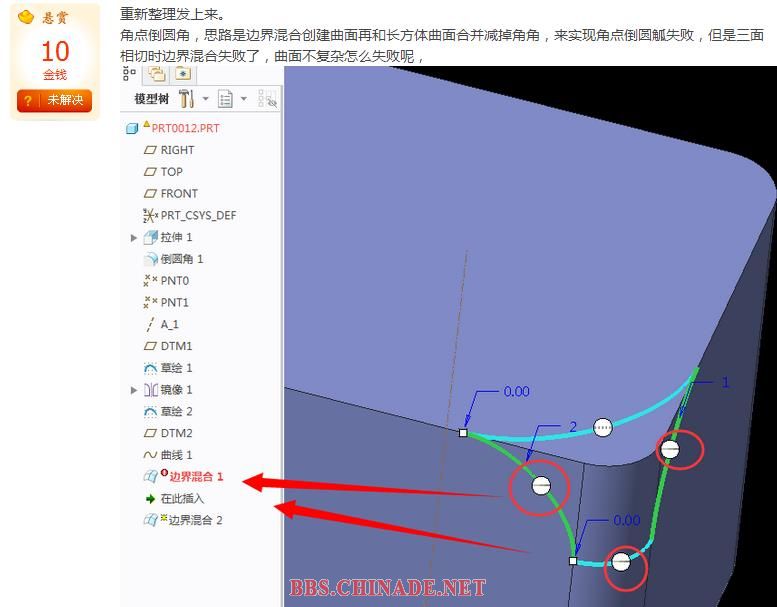Click the tree filter visibility icon
This screenshot has height=607, width=777.
(x=268, y=99)
